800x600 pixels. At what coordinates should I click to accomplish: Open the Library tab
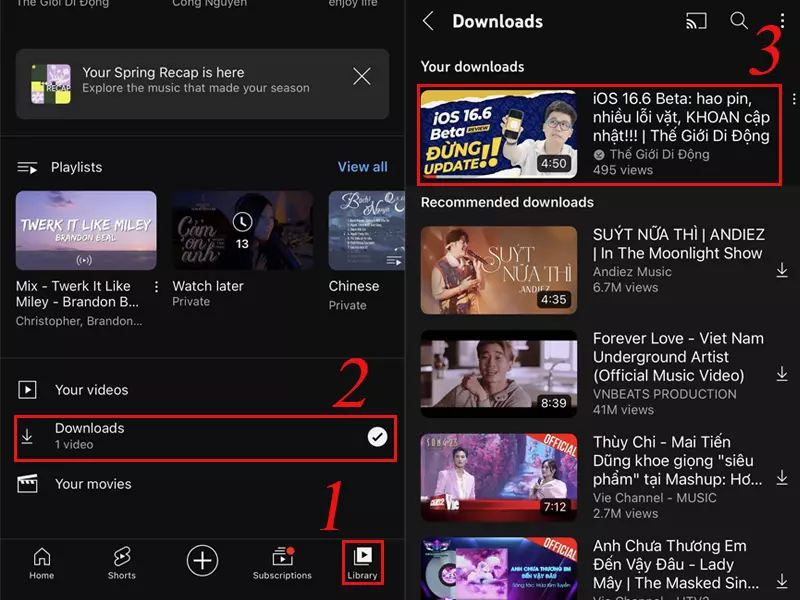pos(362,563)
